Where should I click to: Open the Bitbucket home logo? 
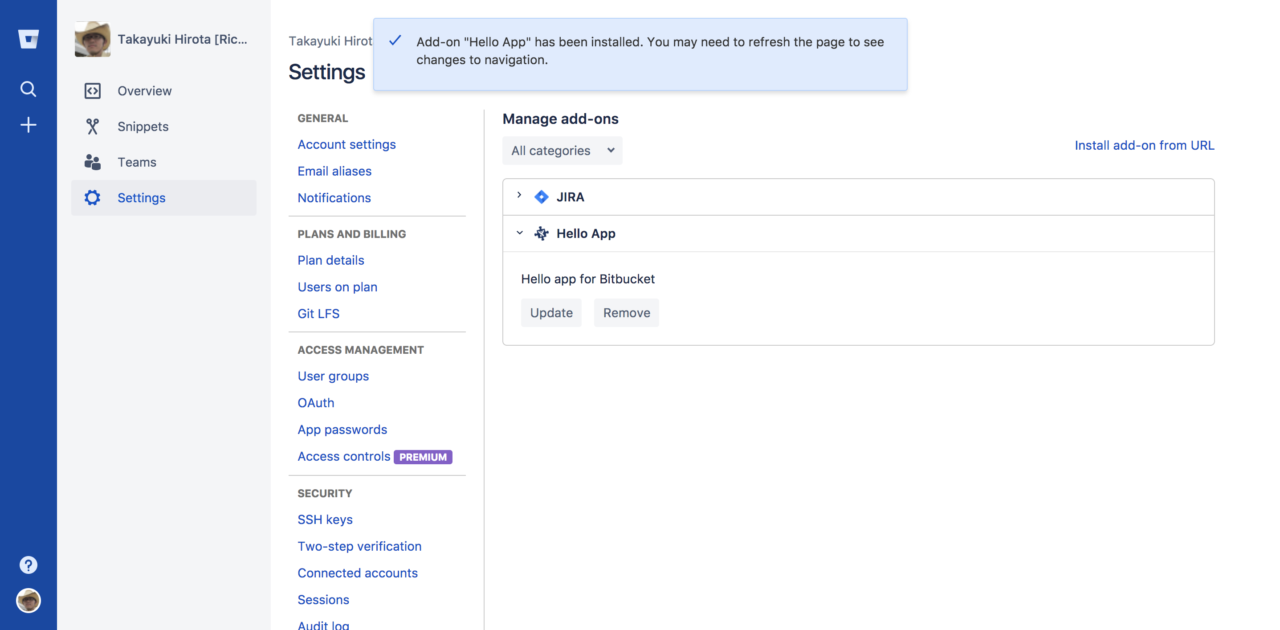point(28,40)
